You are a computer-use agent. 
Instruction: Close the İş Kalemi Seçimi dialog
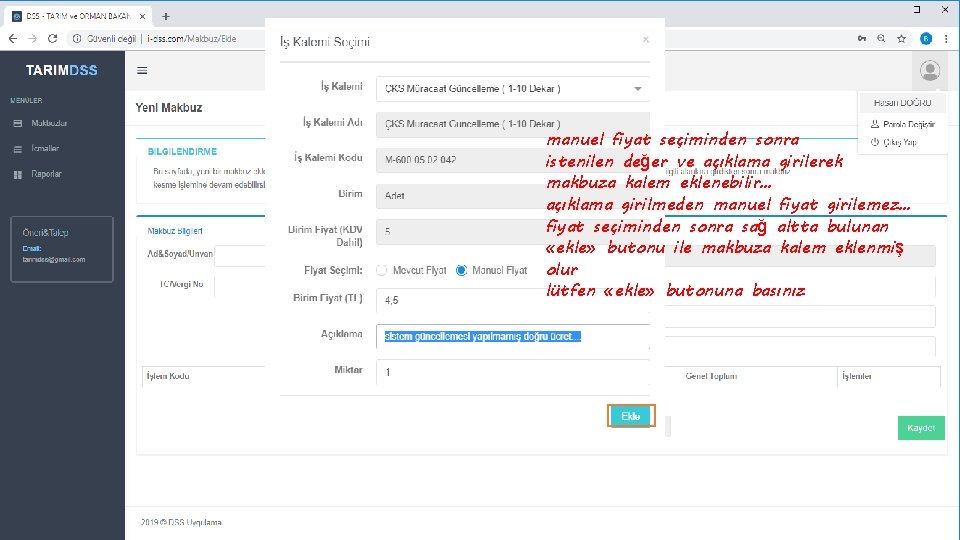tap(645, 40)
